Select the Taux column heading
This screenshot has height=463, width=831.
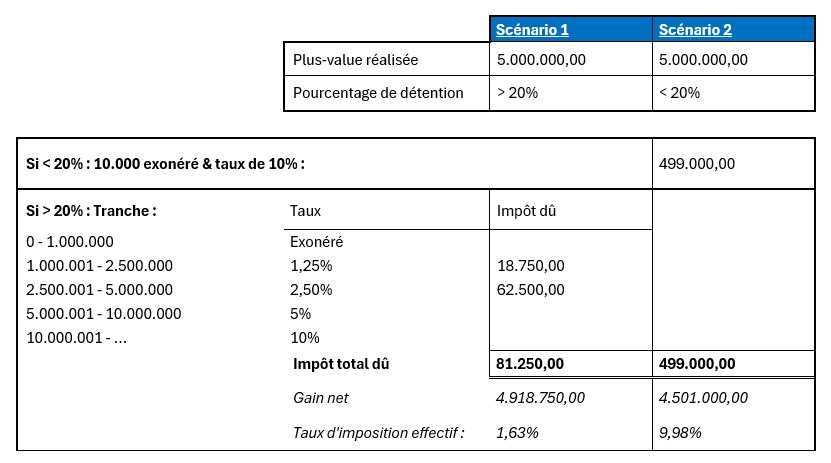click(x=305, y=211)
